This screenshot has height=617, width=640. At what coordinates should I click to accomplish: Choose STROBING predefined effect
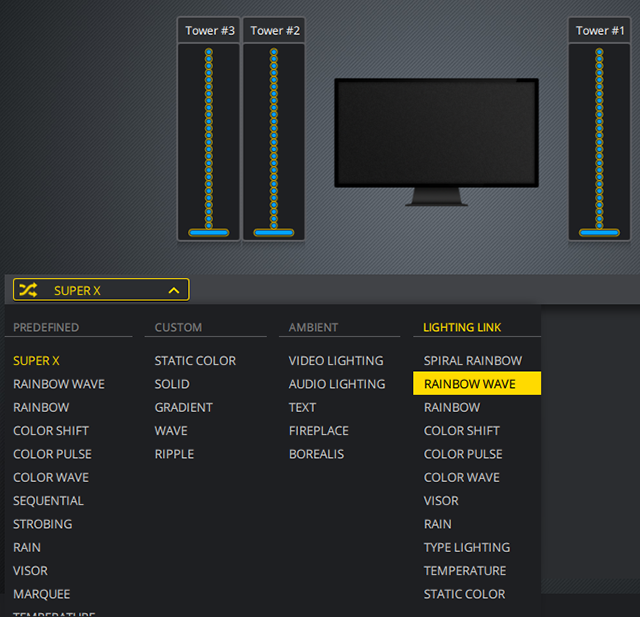click(x=42, y=524)
